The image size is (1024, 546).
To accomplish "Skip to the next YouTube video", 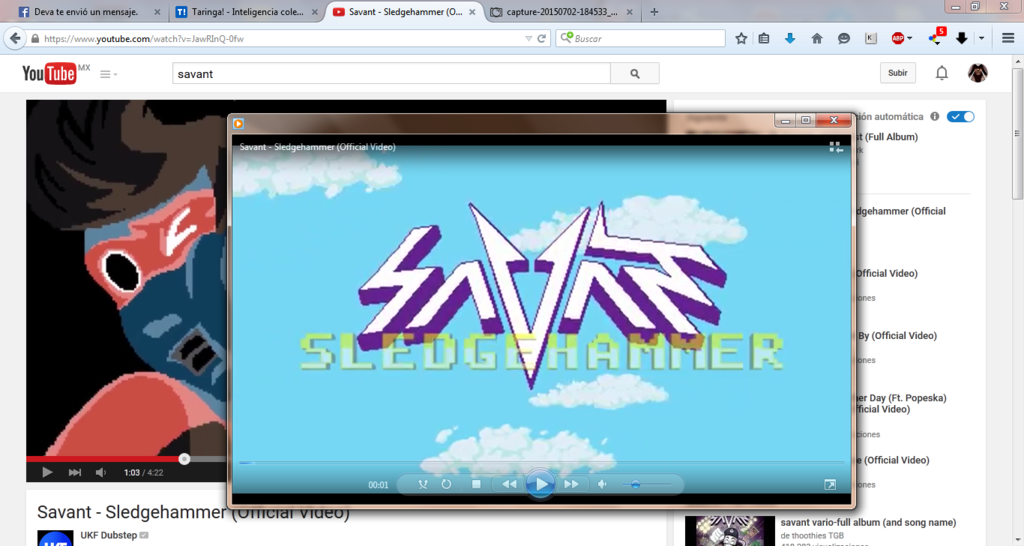I will point(74,472).
